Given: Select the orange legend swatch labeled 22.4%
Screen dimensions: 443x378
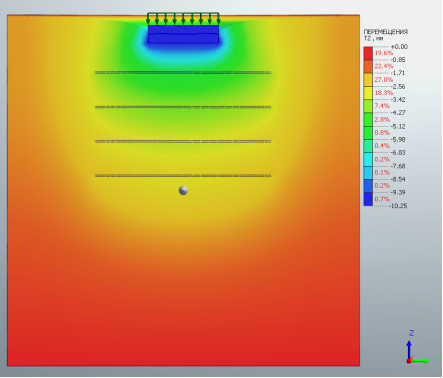Looking at the screenshot, I should pyautogui.click(x=368, y=67).
